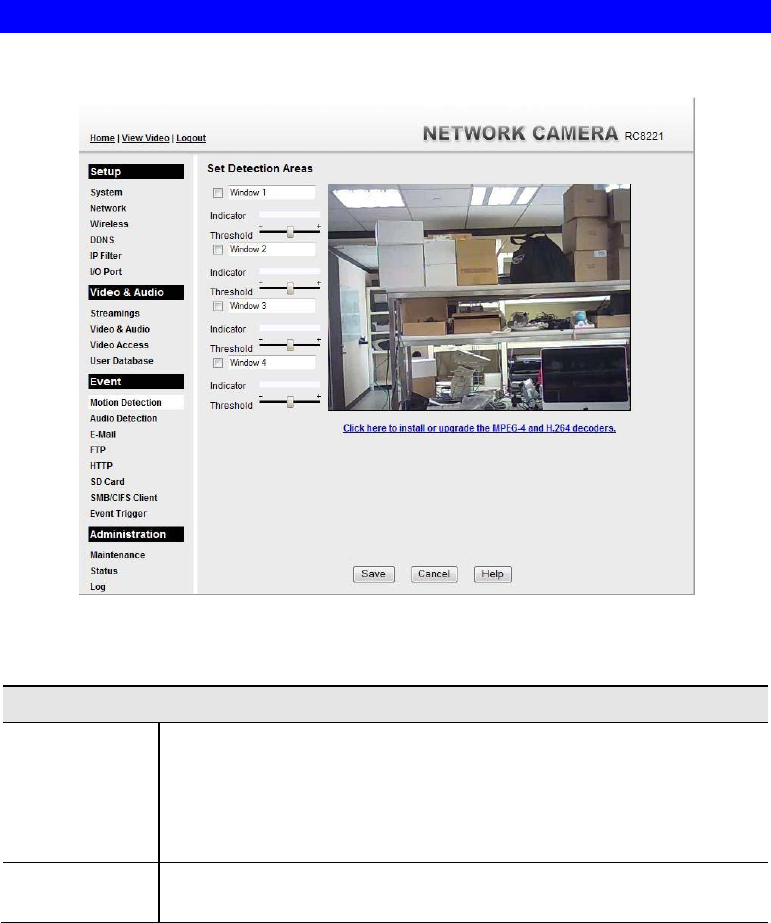The height and width of the screenshot is (923, 771).
Task: Open the View Video link
Action: [x=145, y=138]
